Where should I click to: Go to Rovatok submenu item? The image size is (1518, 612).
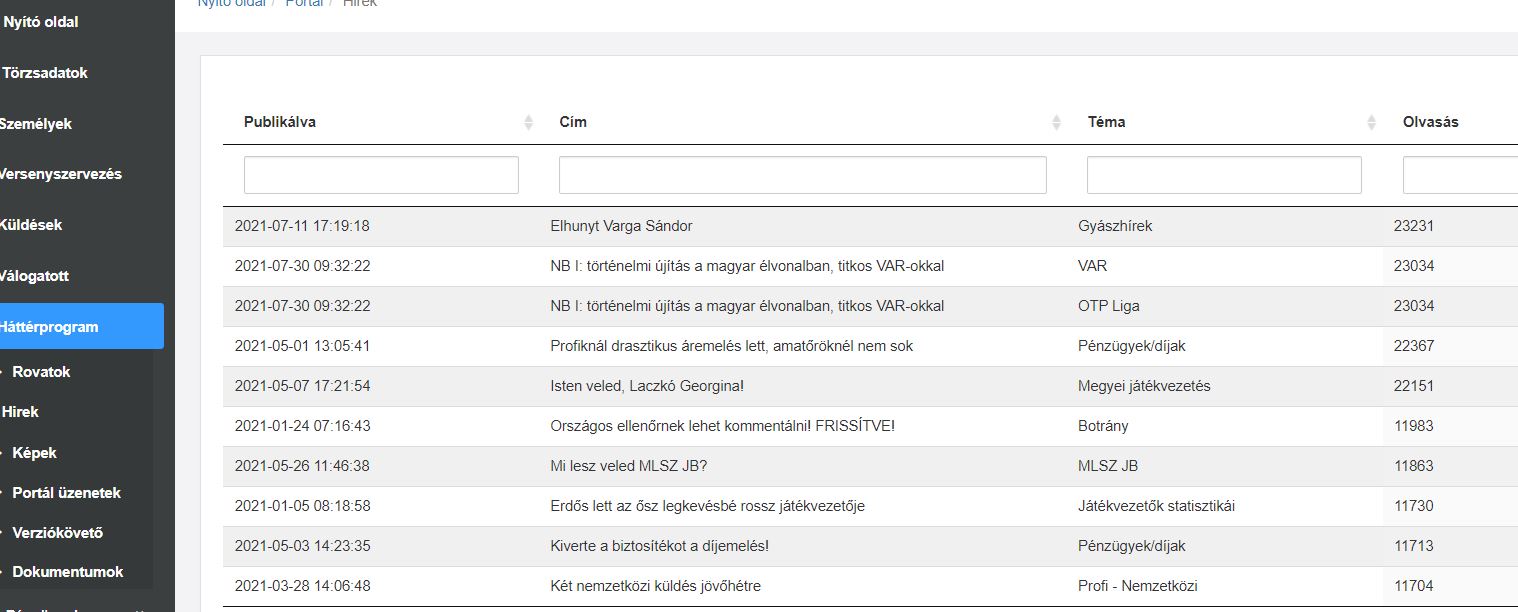41,372
